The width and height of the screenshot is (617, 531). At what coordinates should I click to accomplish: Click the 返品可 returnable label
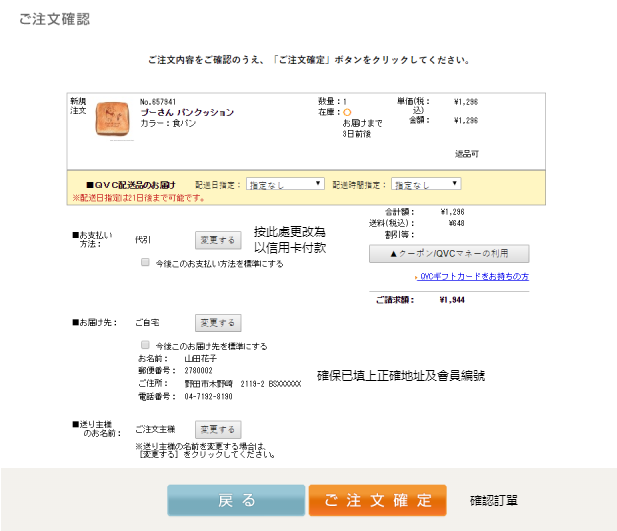[467, 154]
